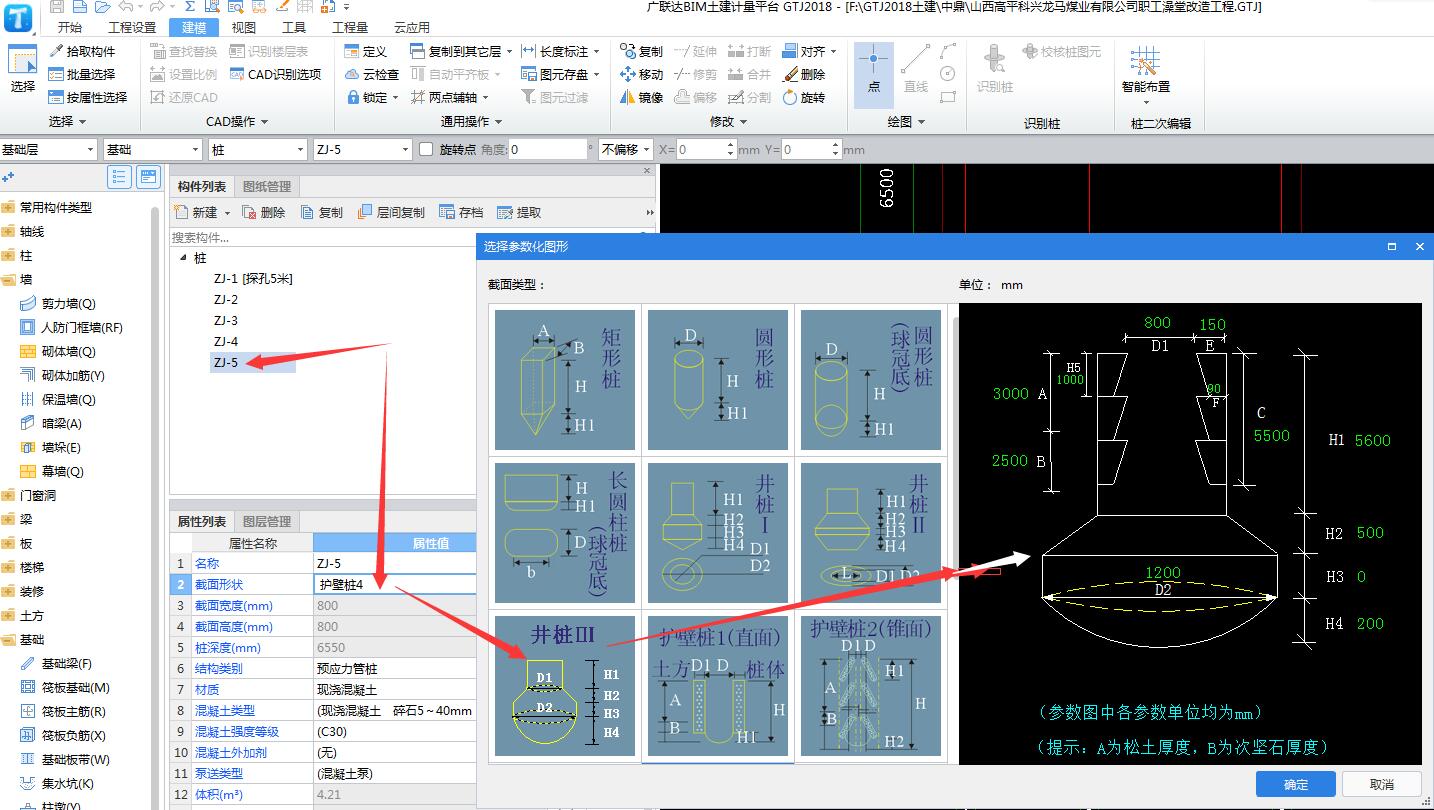This screenshot has width=1434, height=810.
Task: Activate the 点 point drawing tool
Action: pyautogui.click(x=874, y=75)
